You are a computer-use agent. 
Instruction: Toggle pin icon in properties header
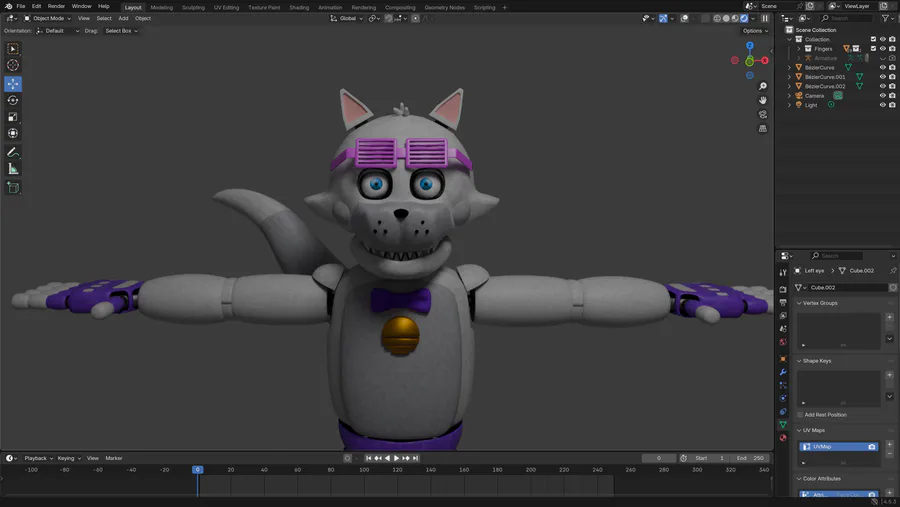893,270
